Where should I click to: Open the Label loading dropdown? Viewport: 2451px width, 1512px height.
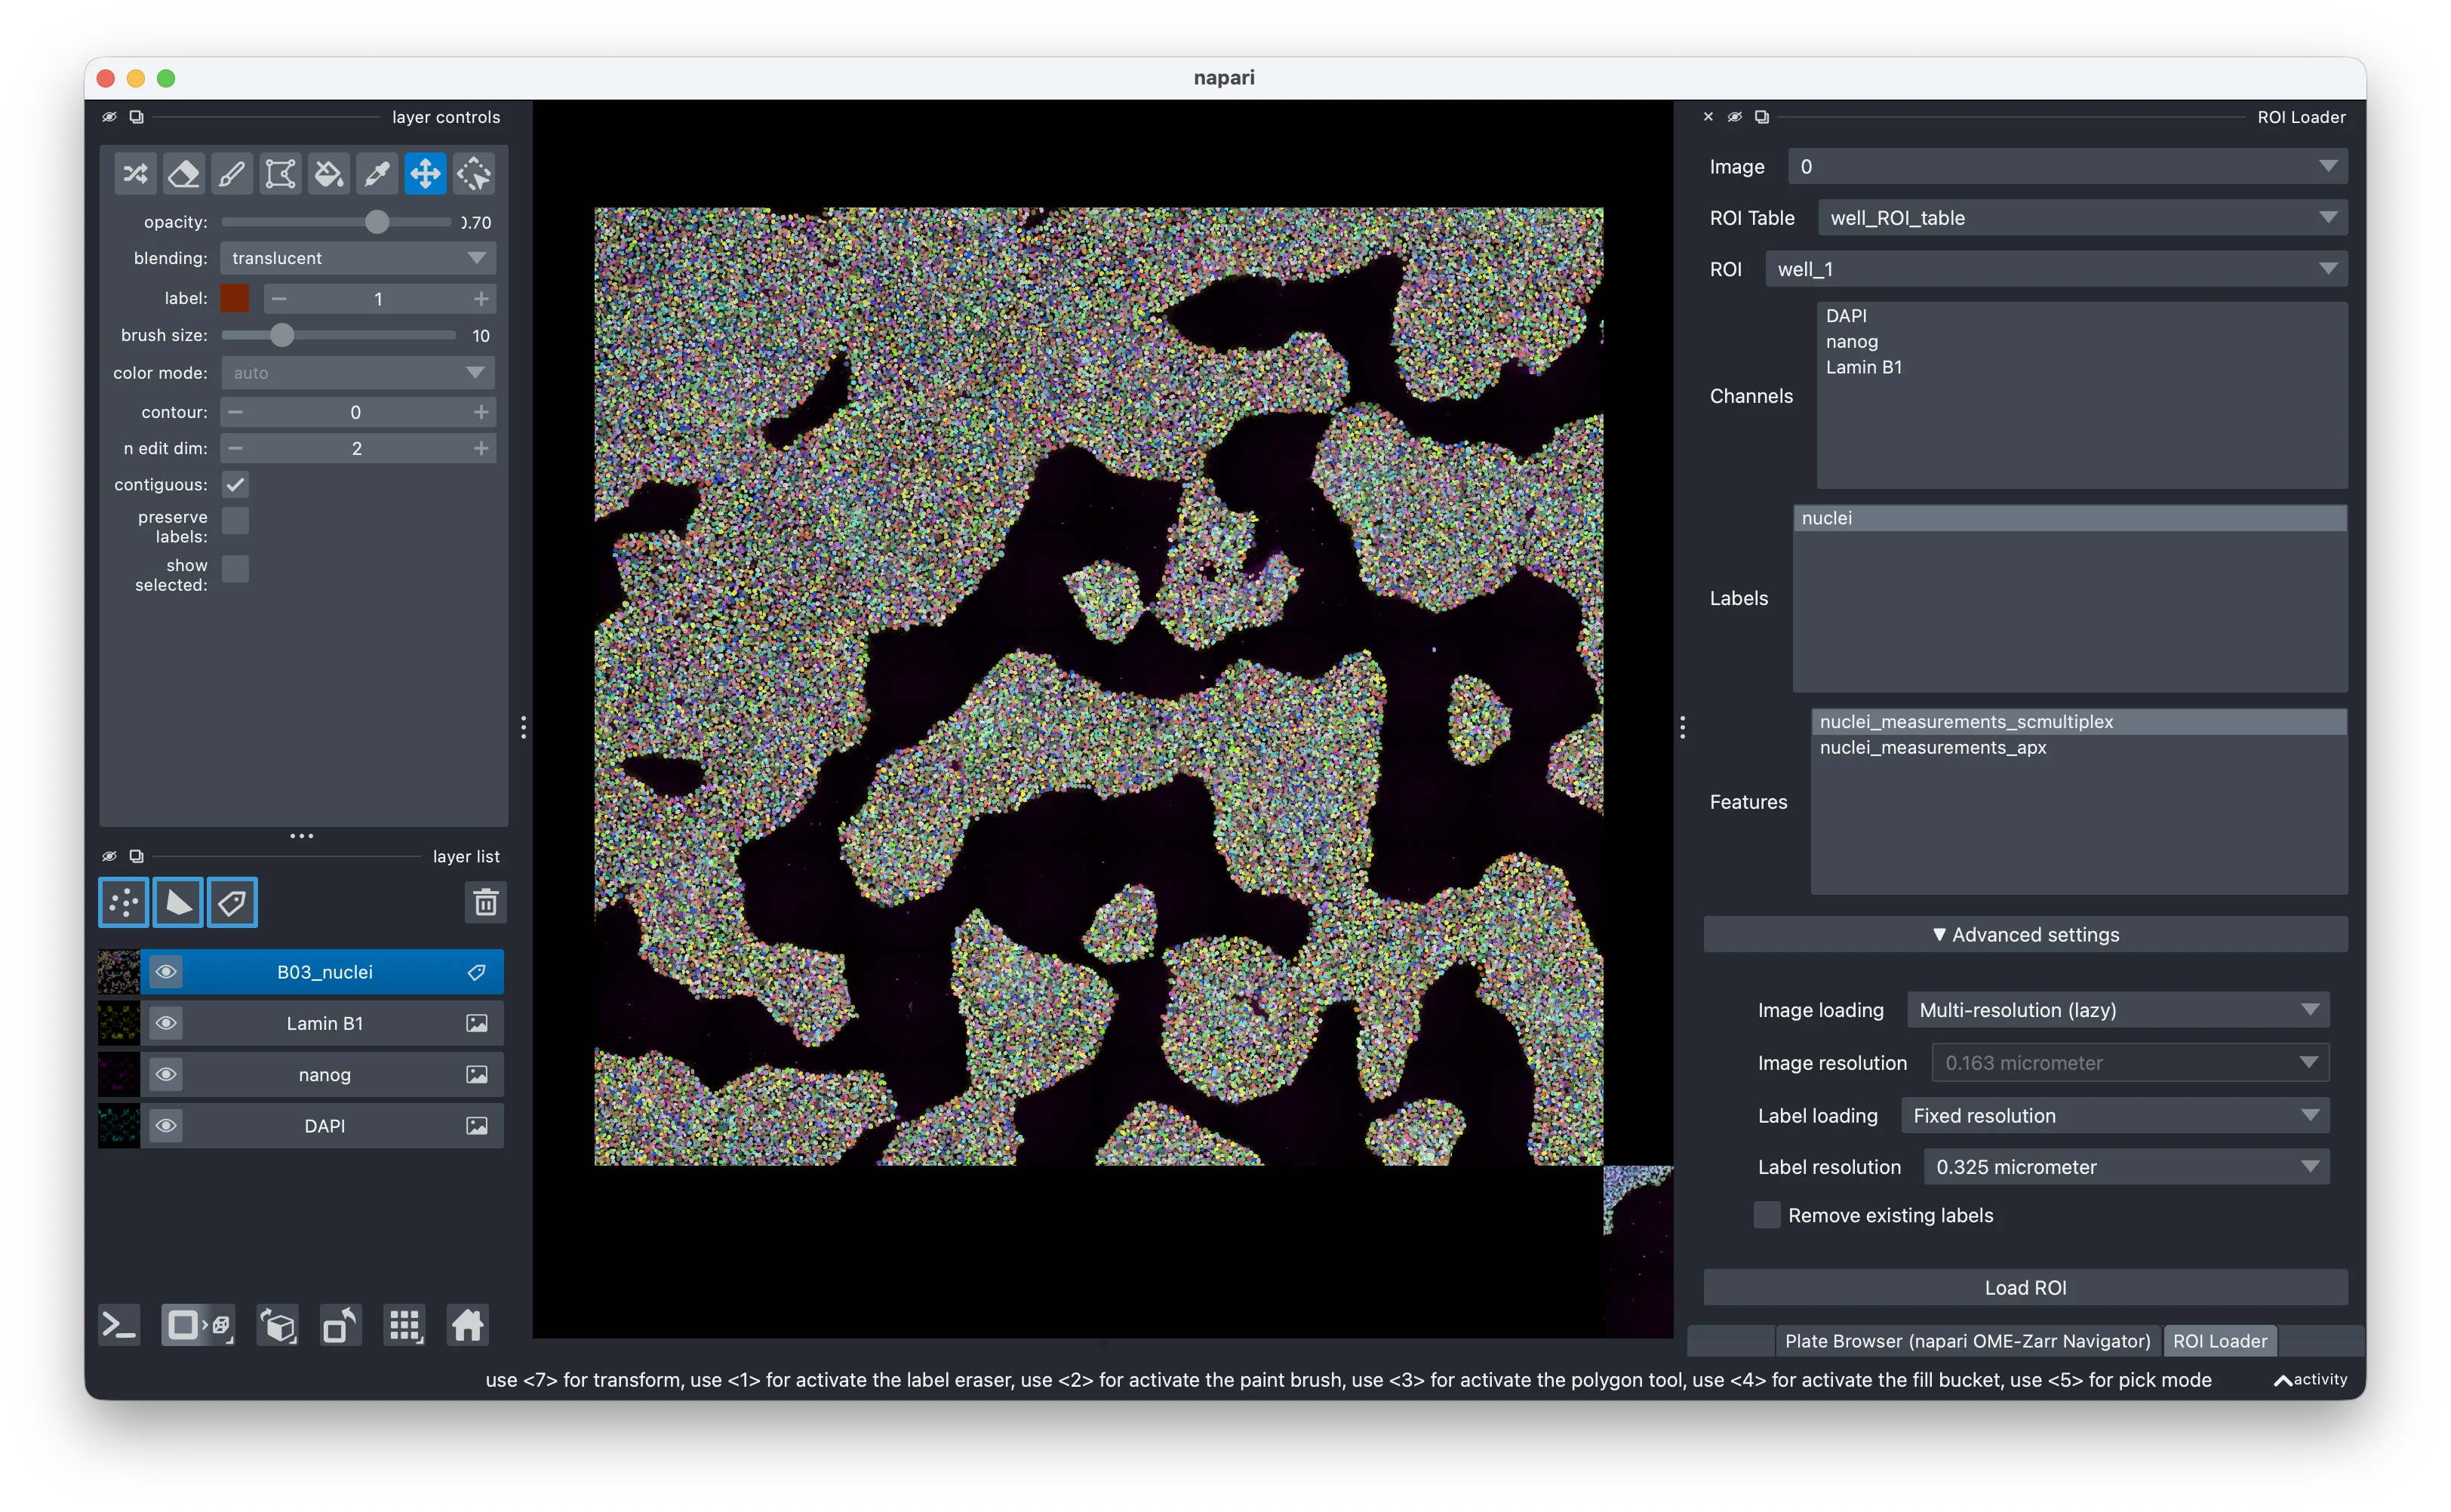coord(2115,1116)
